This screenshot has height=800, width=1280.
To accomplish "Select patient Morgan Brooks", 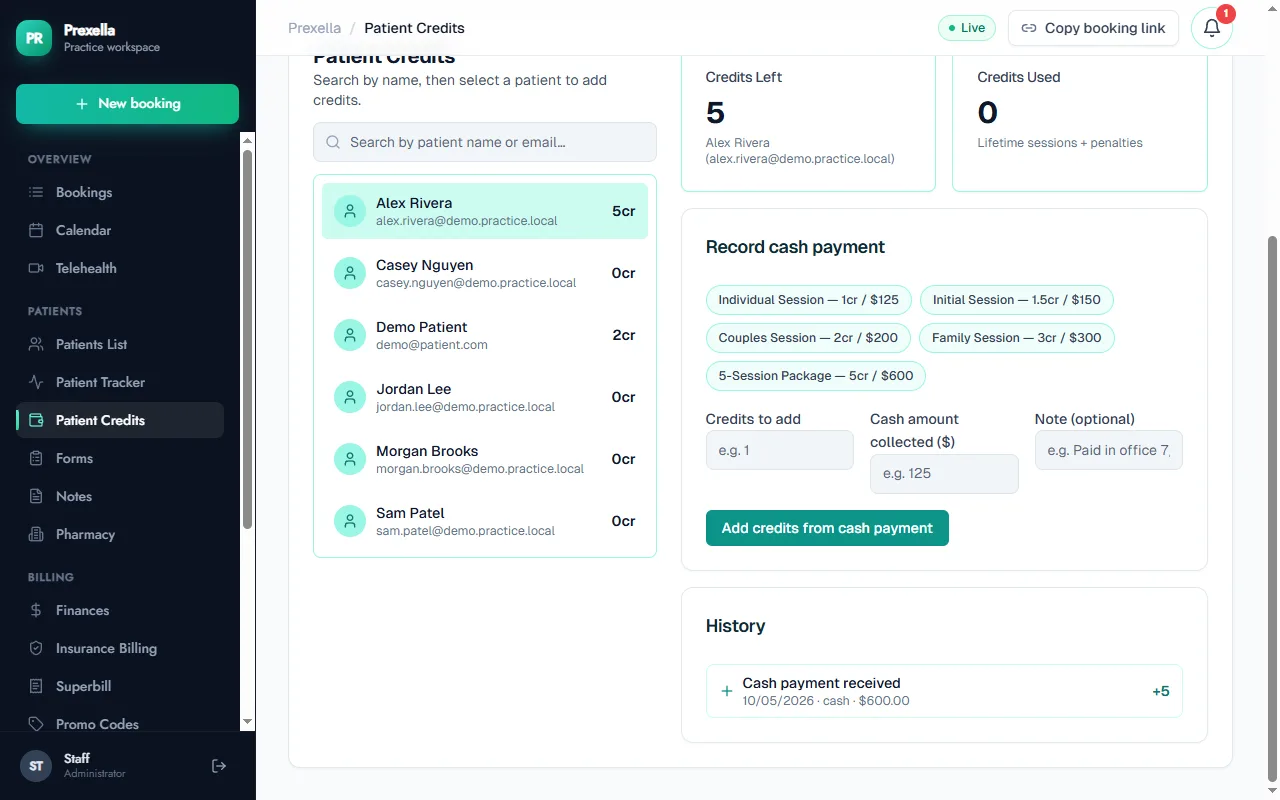I will [485, 459].
